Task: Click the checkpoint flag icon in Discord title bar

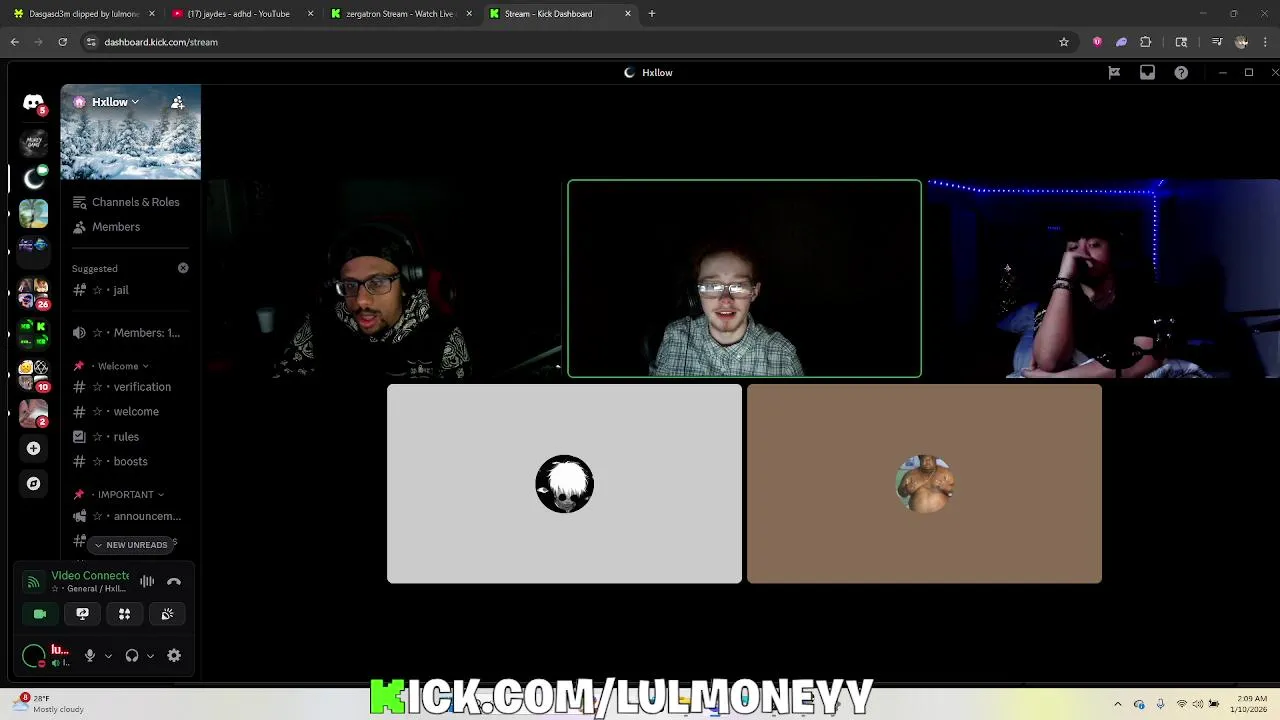Action: click(1114, 73)
